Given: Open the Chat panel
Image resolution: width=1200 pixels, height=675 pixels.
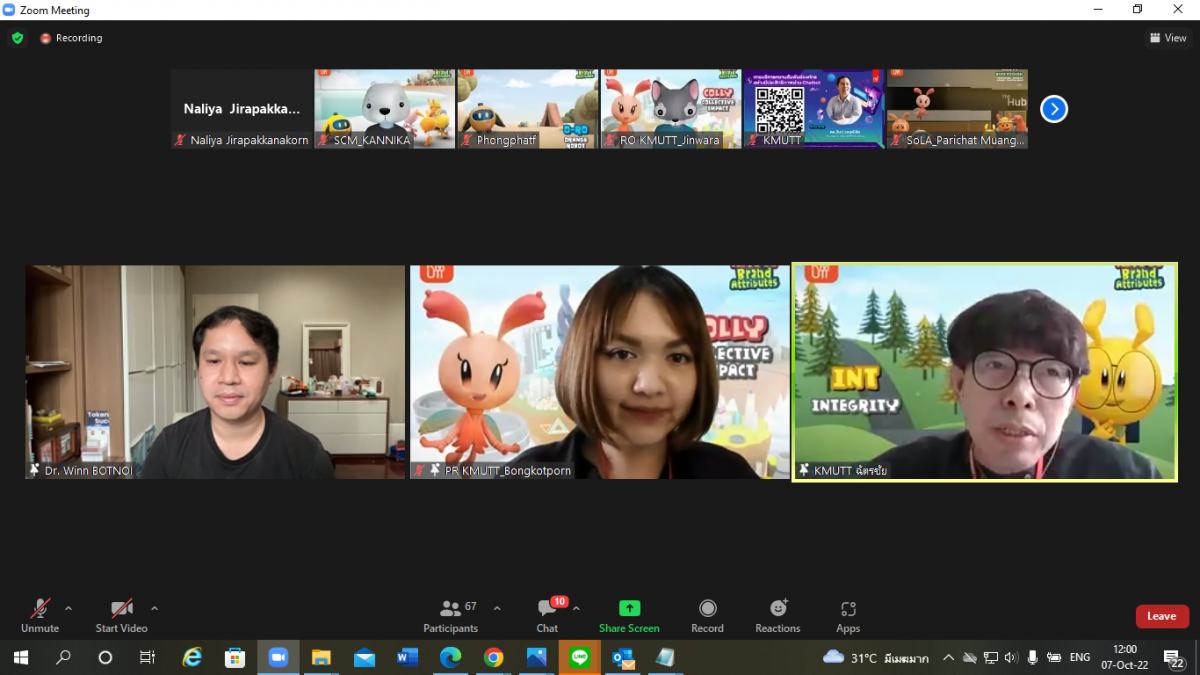Looking at the screenshot, I should tap(547, 615).
